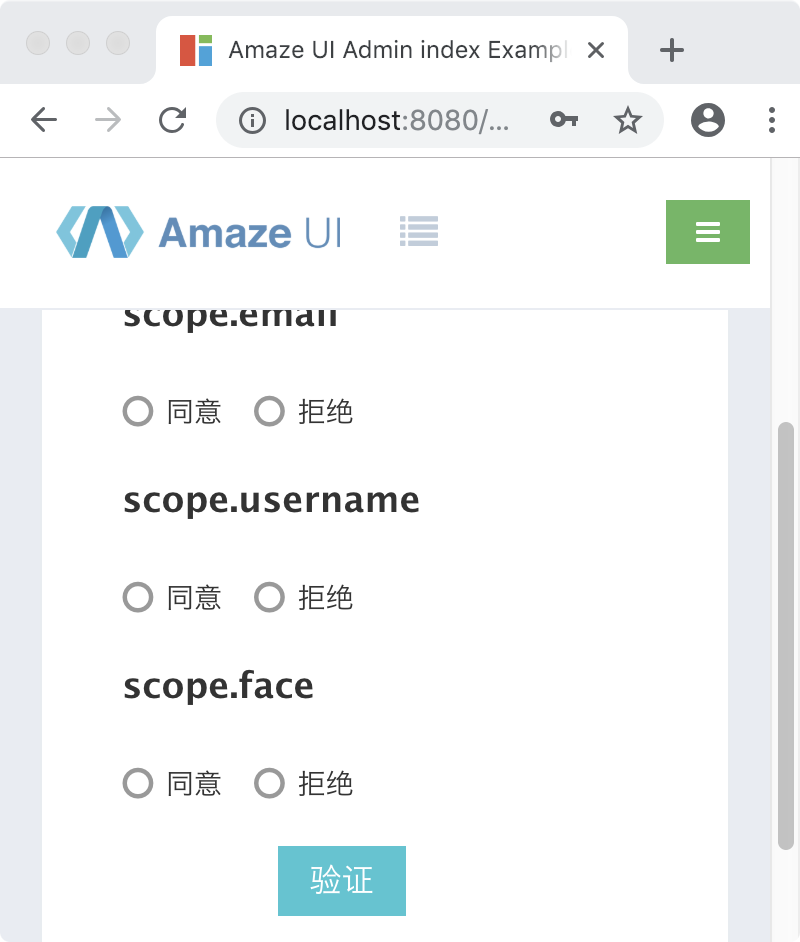
Task: Select 同意 for scope.email
Action: click(138, 411)
